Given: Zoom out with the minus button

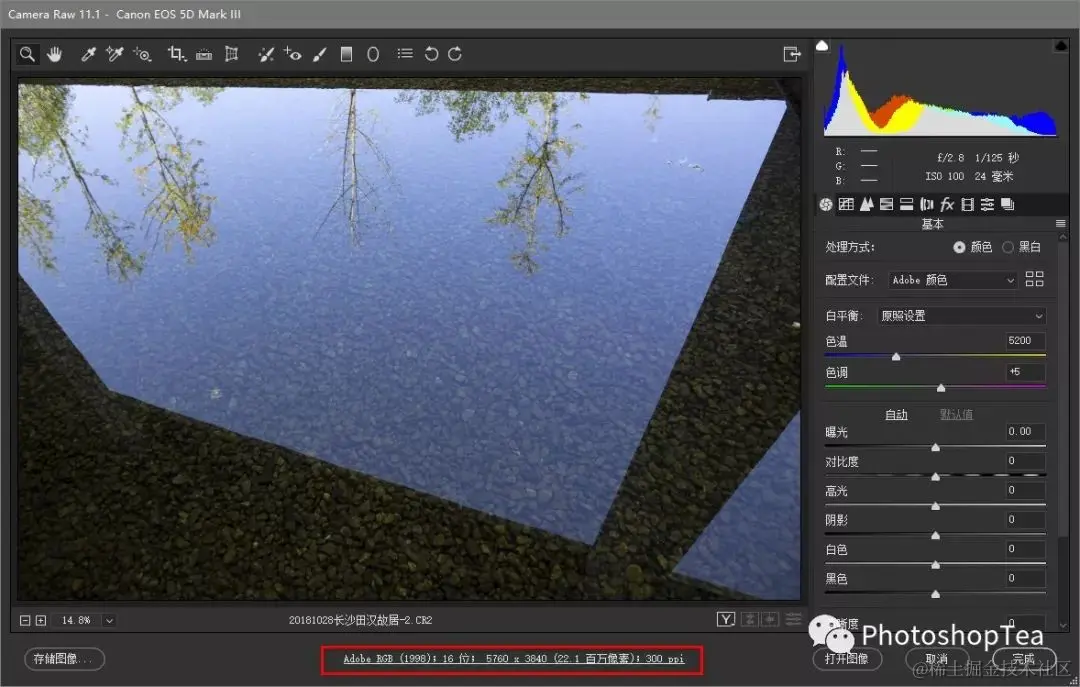Looking at the screenshot, I should pos(25,620).
